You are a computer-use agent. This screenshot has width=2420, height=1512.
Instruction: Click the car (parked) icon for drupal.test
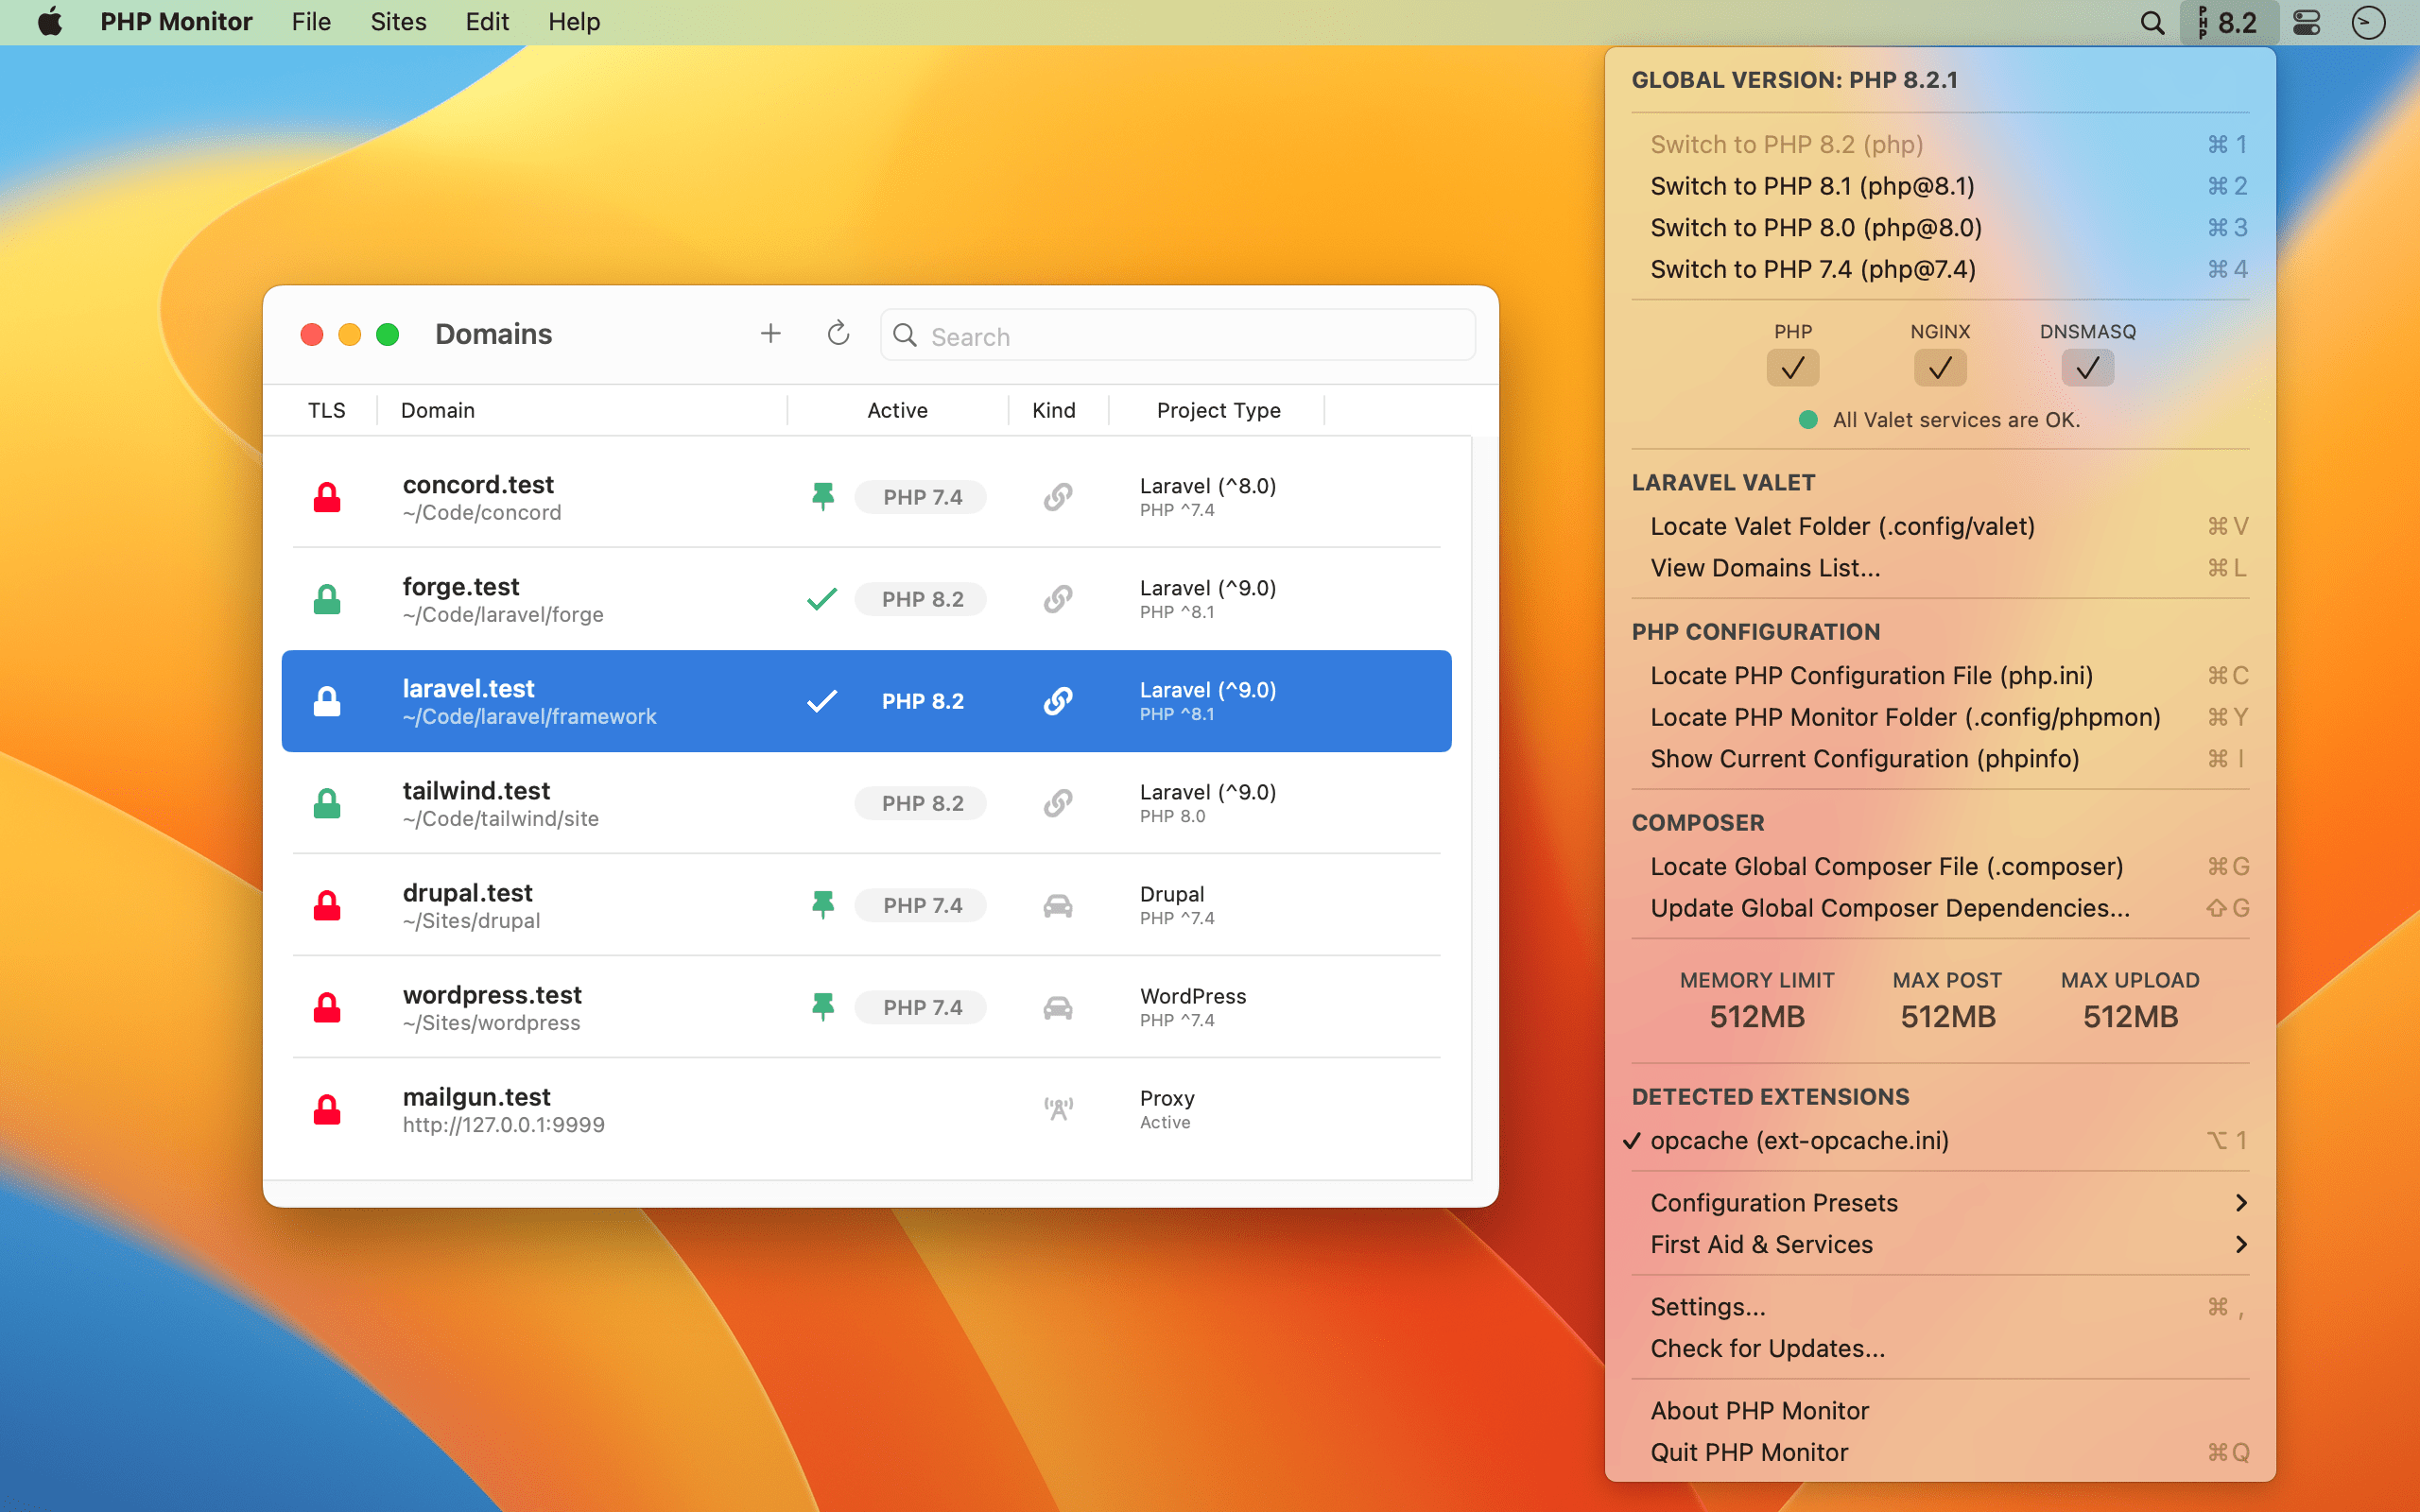(1058, 906)
